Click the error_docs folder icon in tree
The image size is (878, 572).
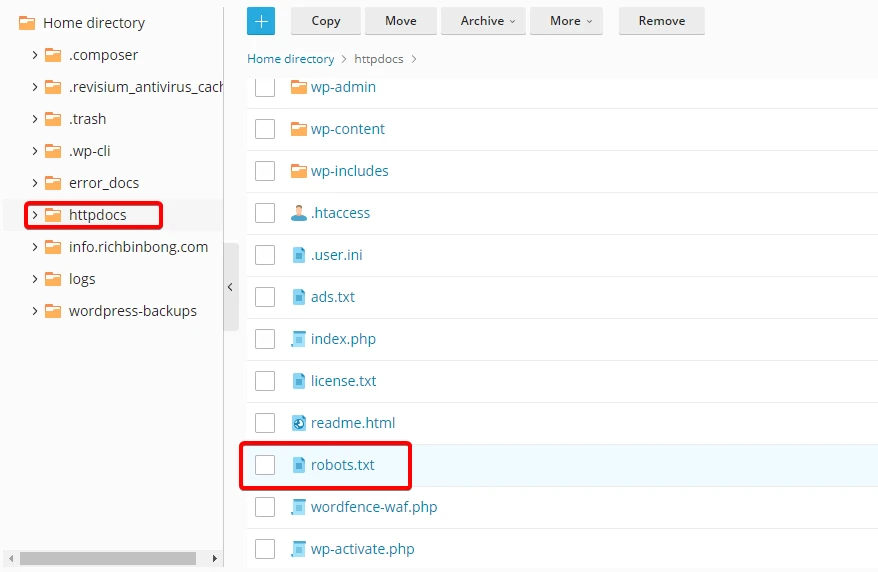tap(53, 182)
